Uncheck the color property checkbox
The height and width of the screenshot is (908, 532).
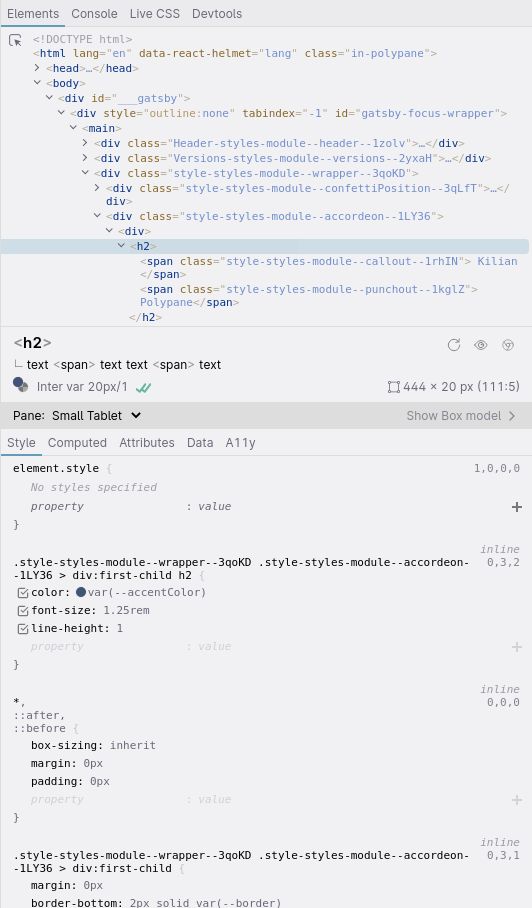tap(23, 593)
